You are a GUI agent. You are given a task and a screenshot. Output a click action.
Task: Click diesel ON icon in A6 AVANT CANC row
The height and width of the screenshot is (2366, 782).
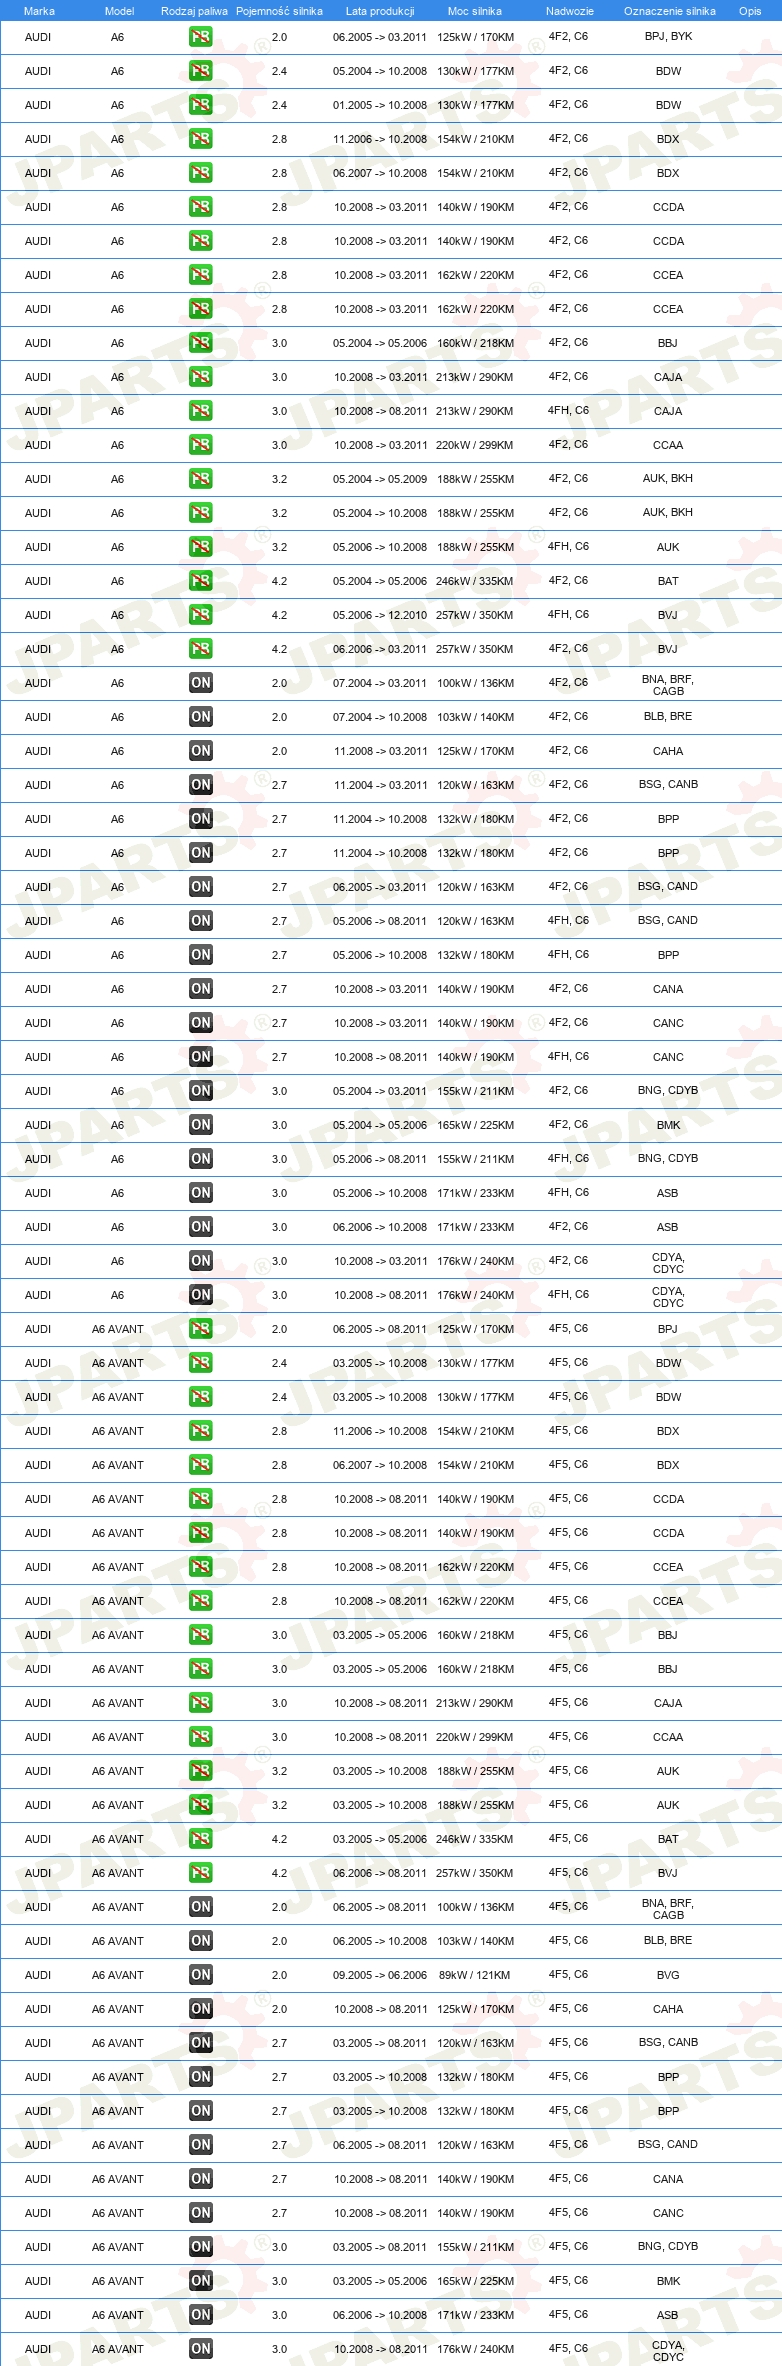coord(201,2213)
